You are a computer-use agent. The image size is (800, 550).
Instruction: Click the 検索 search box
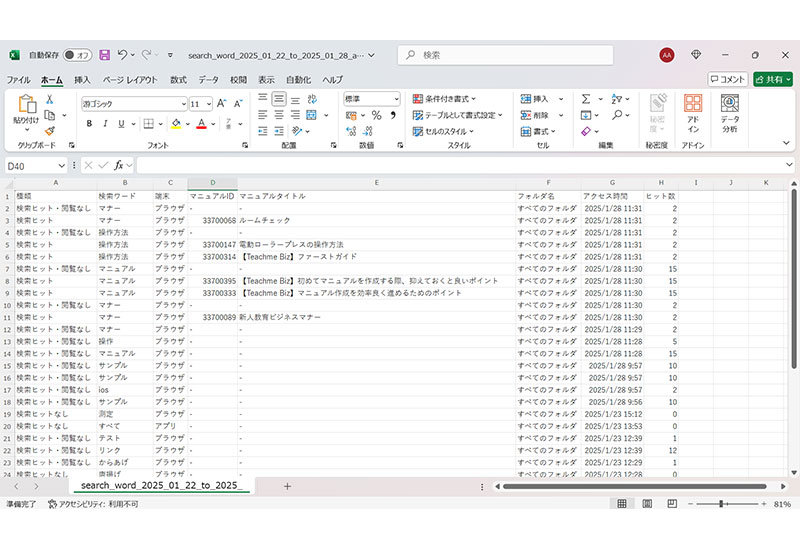point(510,55)
